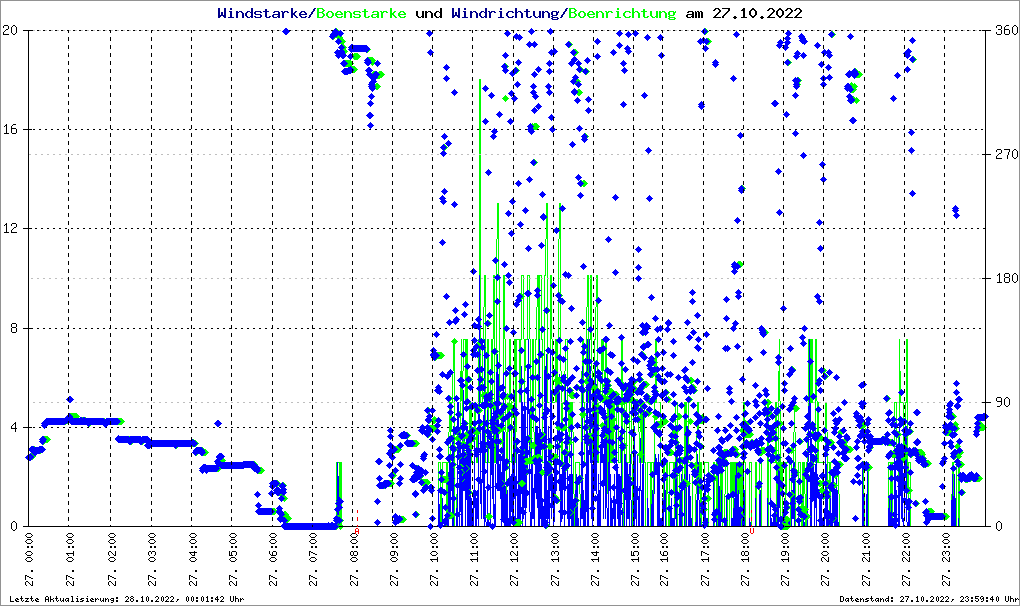Click time axis label '27. 03:00'
Screen dimensions: 1020x606
tap(152, 559)
